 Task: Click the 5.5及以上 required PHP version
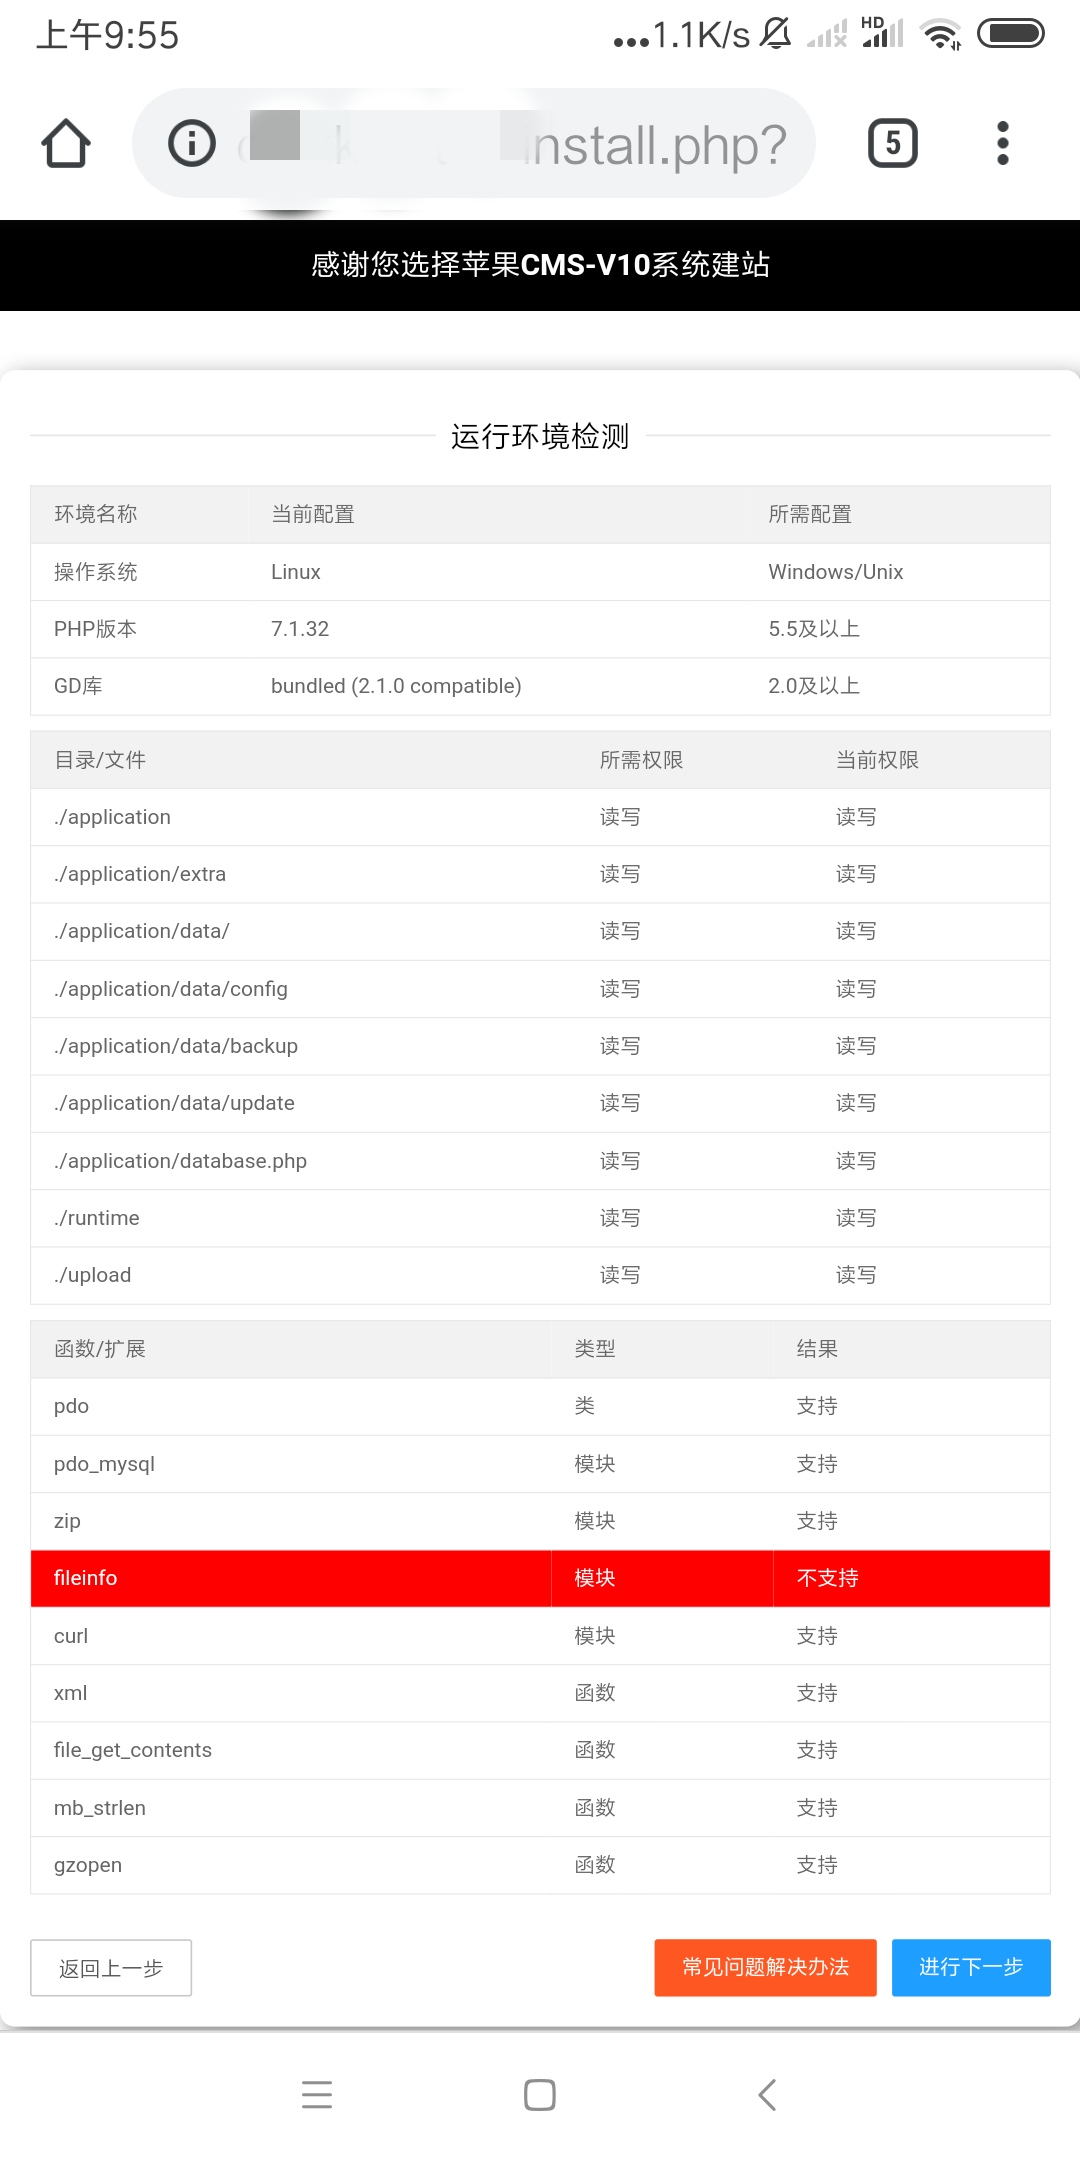click(814, 629)
